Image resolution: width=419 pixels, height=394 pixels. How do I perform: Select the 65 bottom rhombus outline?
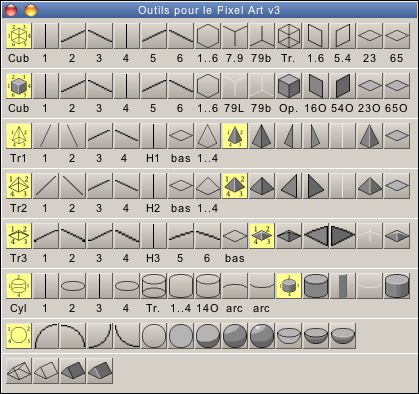click(397, 36)
